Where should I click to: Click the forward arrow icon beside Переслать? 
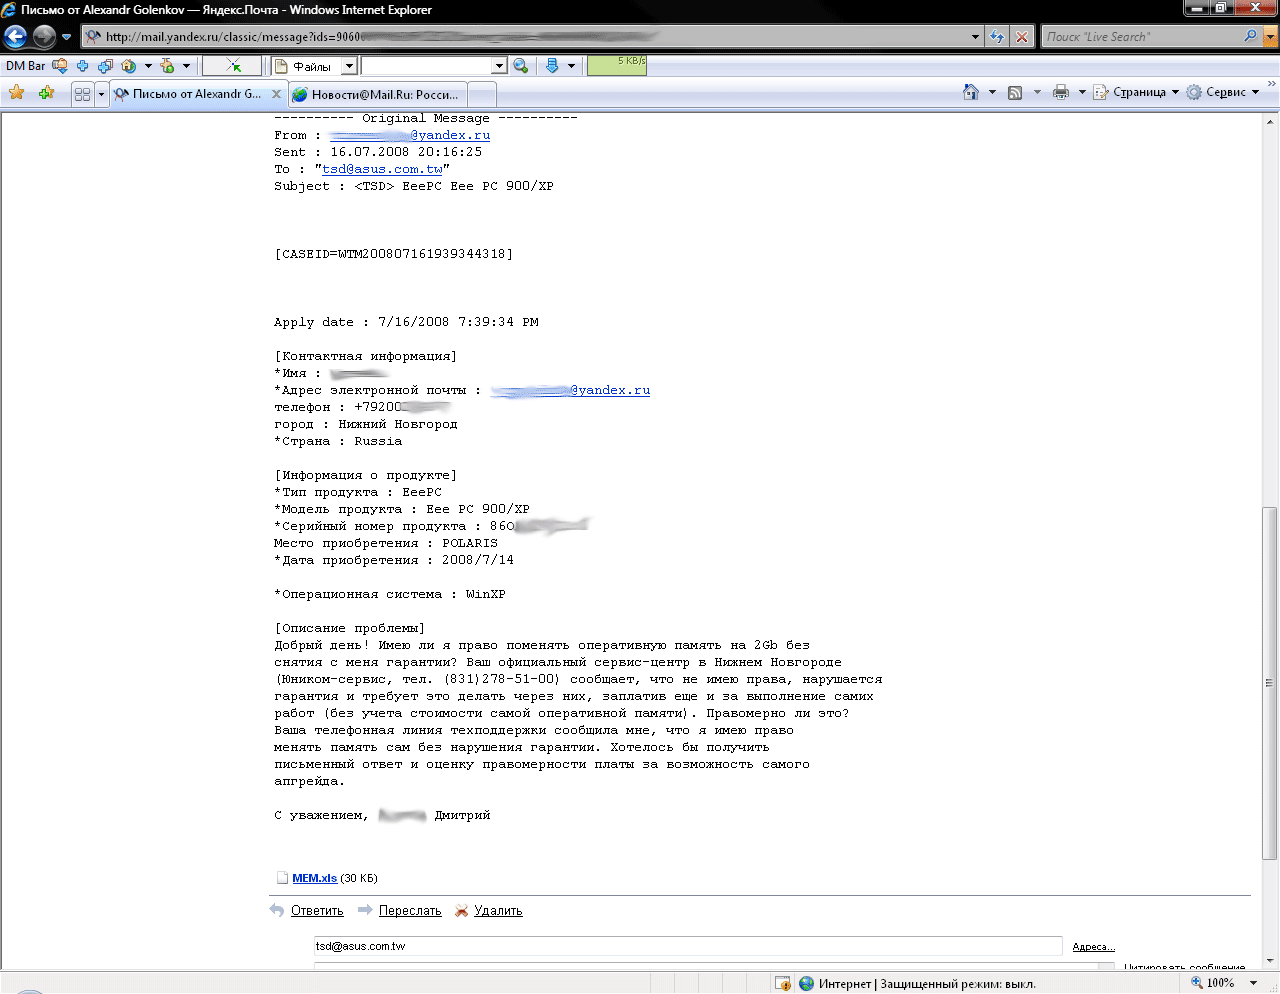pos(365,910)
